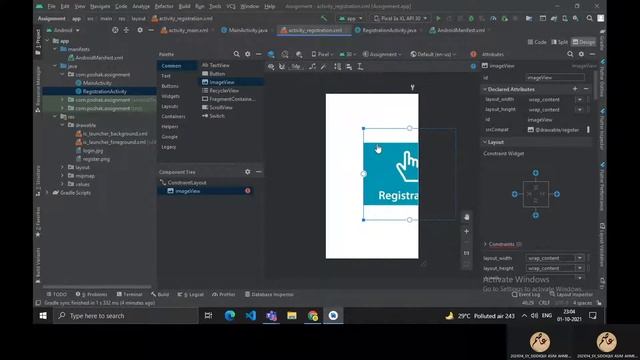Collapse the Declared Attributes section

click(485, 89)
